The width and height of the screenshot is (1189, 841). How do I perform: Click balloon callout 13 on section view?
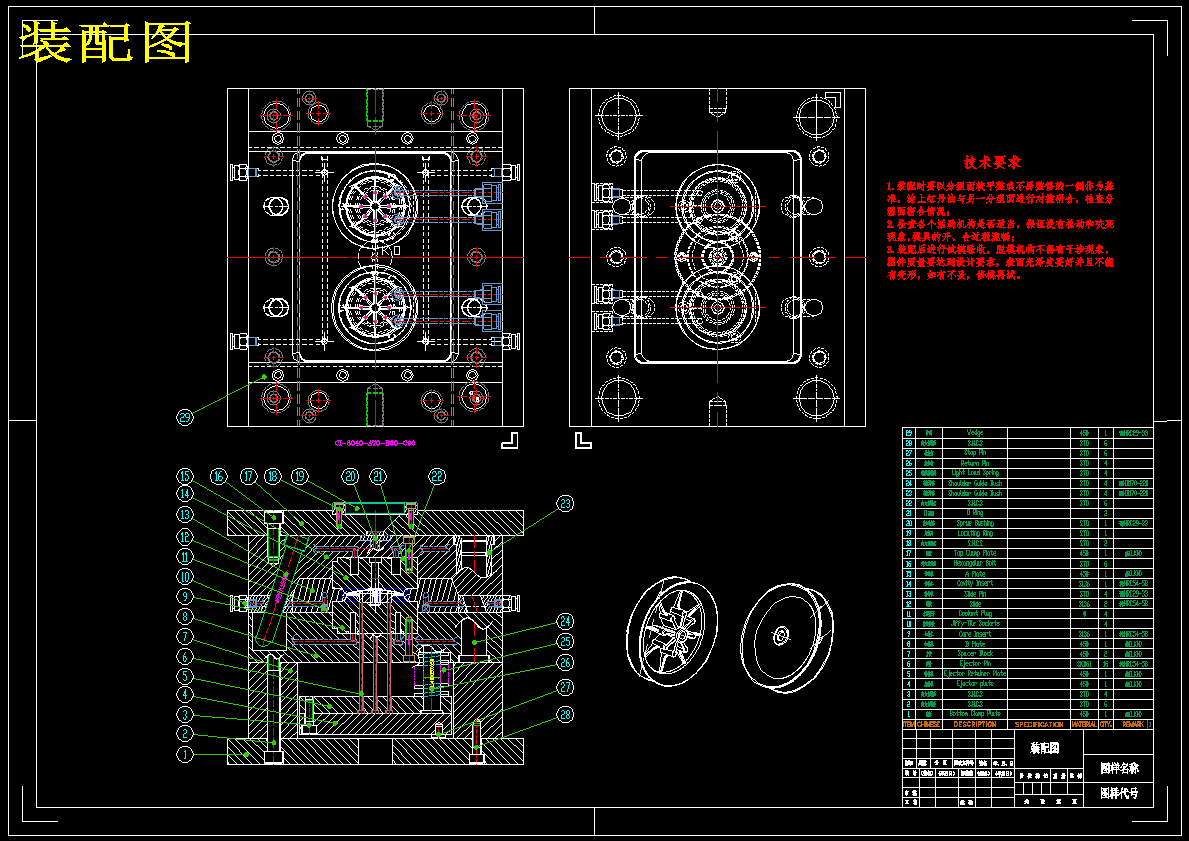point(185,515)
